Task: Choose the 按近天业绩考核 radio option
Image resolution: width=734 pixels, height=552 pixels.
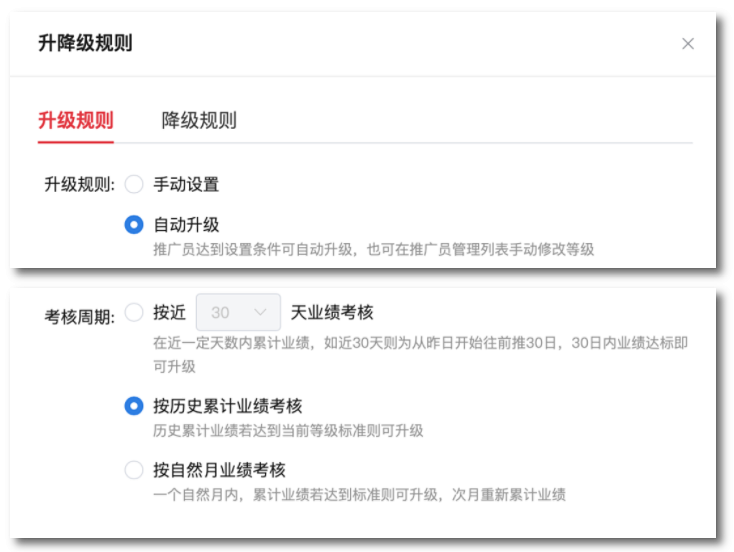Action: click(134, 312)
